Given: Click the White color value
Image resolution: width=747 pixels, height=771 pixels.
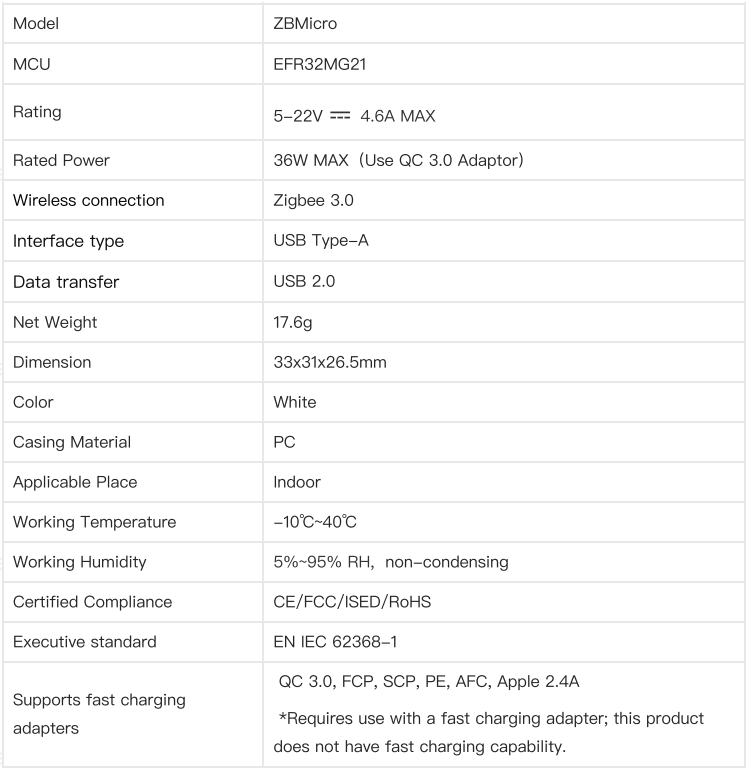Looking at the screenshot, I should (295, 402).
